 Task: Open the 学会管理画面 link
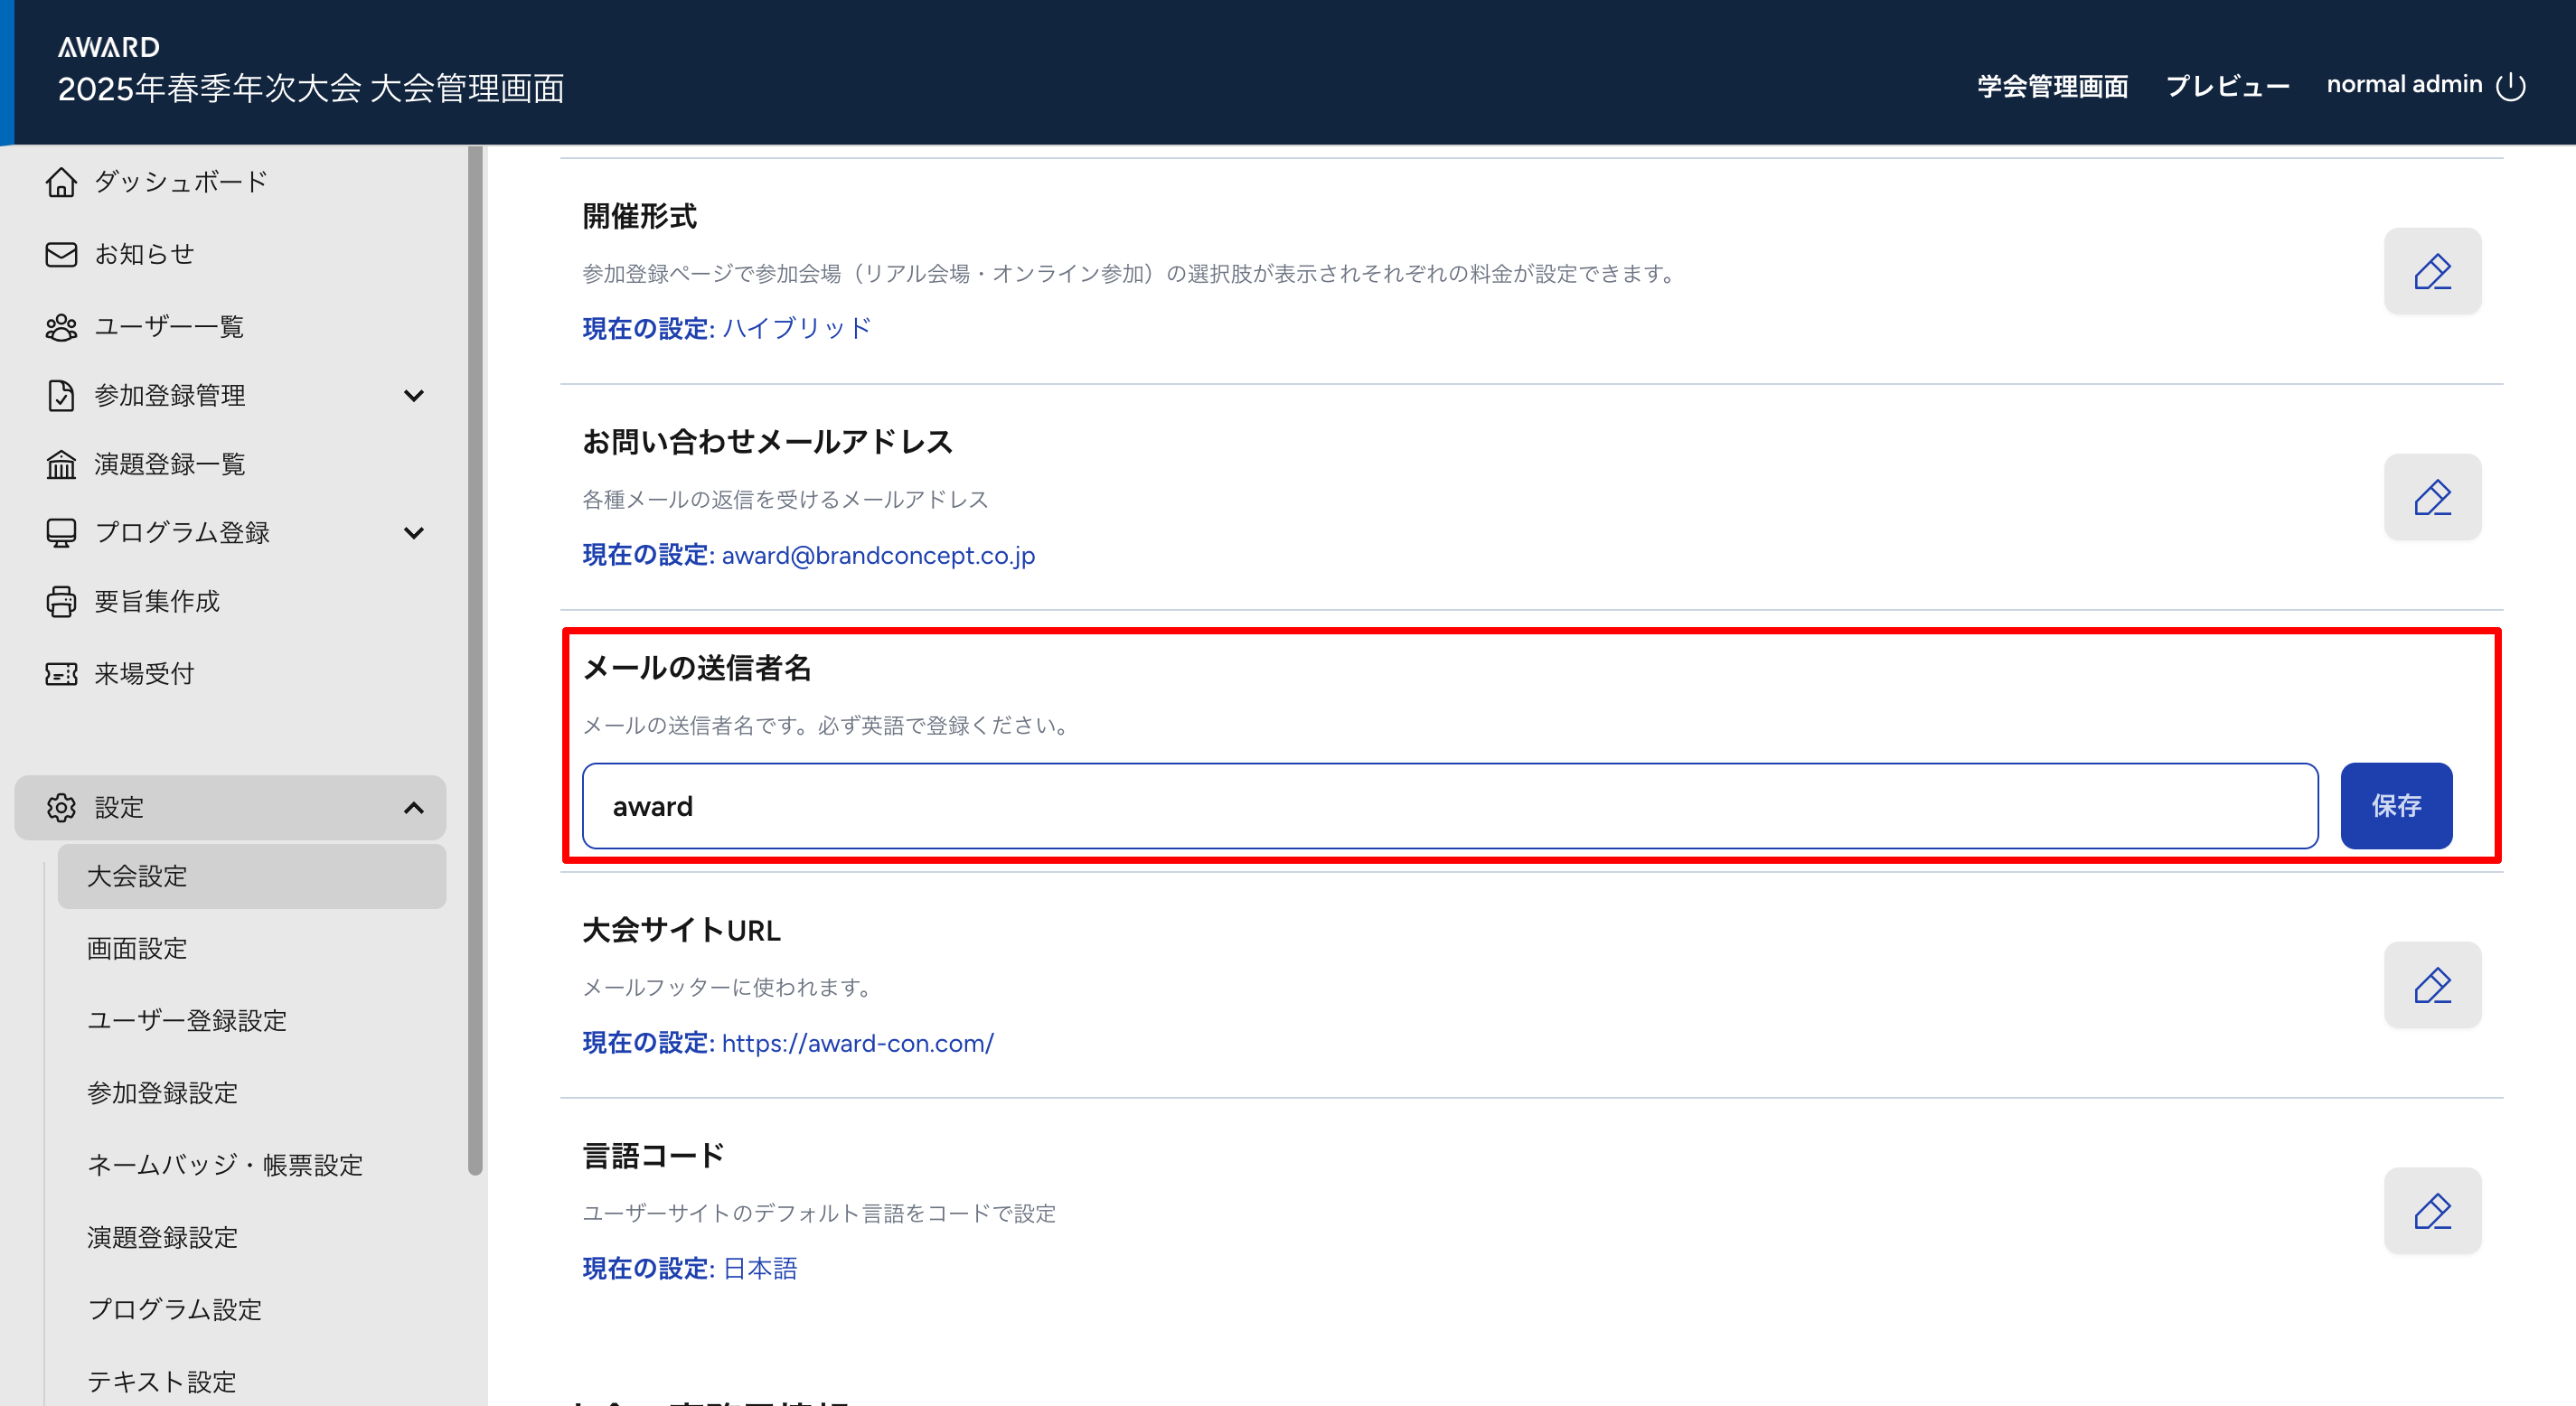point(2052,86)
